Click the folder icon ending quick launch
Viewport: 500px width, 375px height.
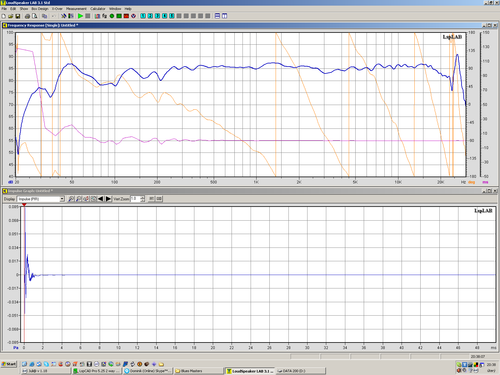(x=161, y=364)
